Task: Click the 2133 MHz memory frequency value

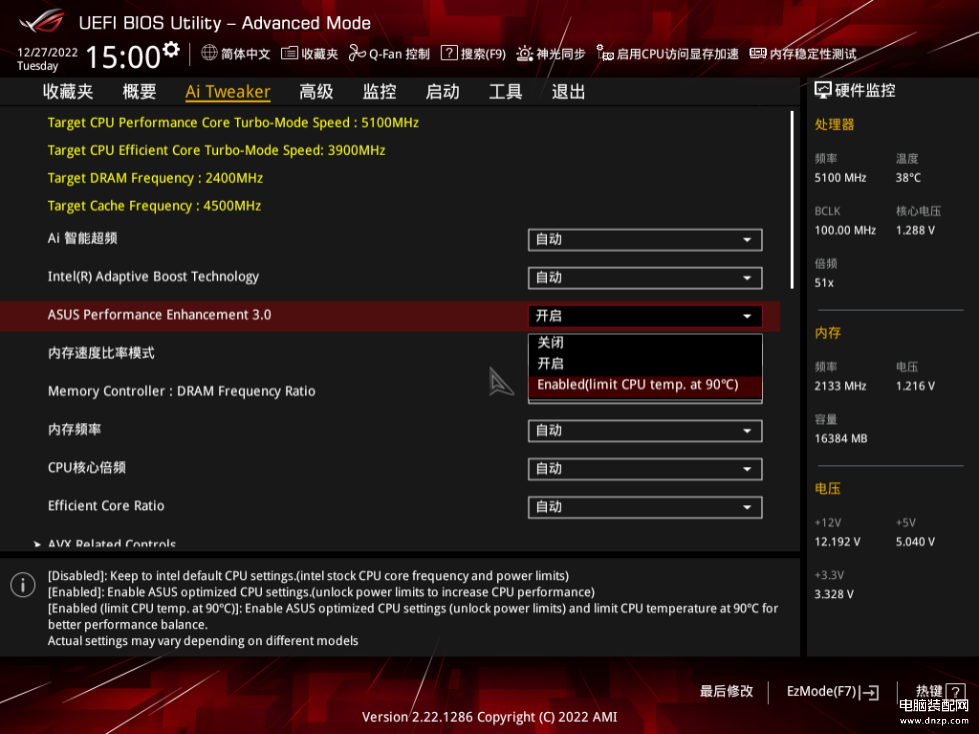Action: coord(840,386)
